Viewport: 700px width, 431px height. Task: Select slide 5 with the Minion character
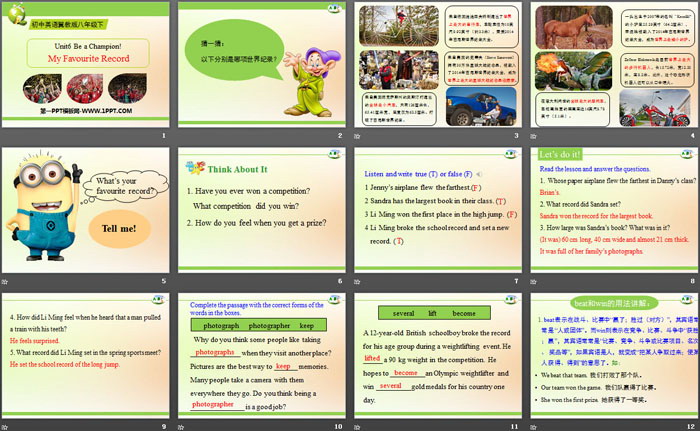point(86,210)
